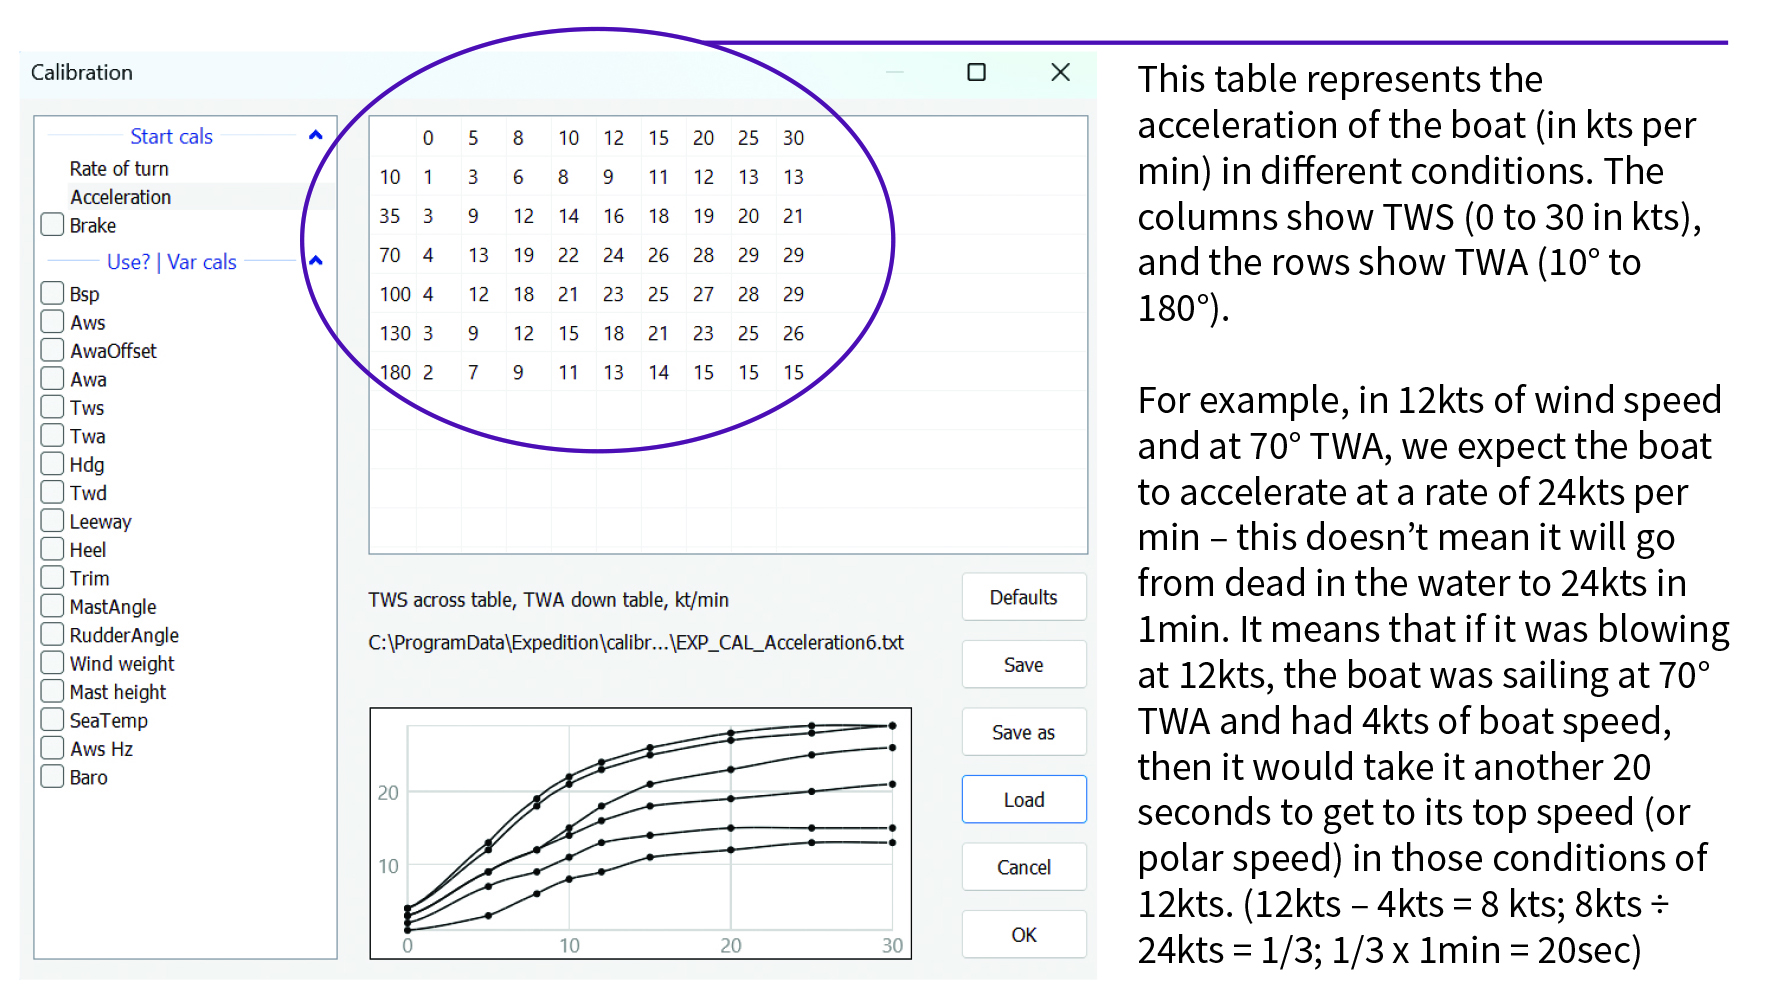Viewport: 1792px width, 1007px height.
Task: Close the Calibration dialog
Action: (x=1060, y=72)
